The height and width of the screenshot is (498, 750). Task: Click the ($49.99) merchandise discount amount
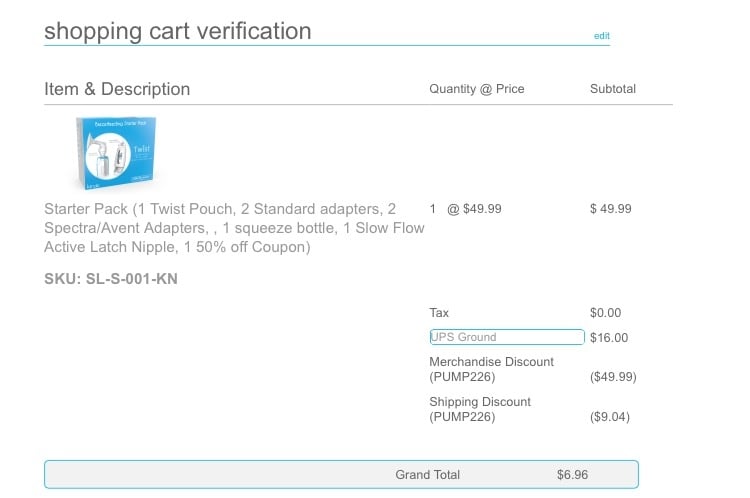pos(613,377)
